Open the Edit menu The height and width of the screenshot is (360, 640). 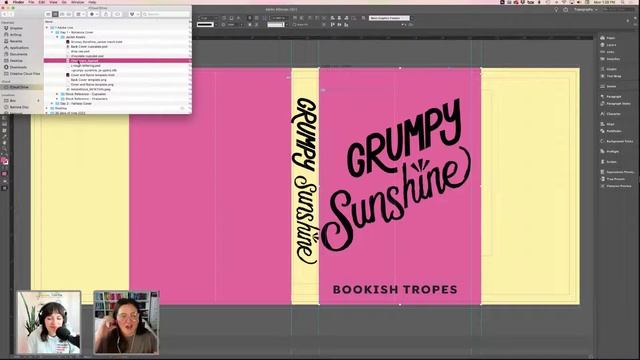pyautogui.click(x=42, y=2)
